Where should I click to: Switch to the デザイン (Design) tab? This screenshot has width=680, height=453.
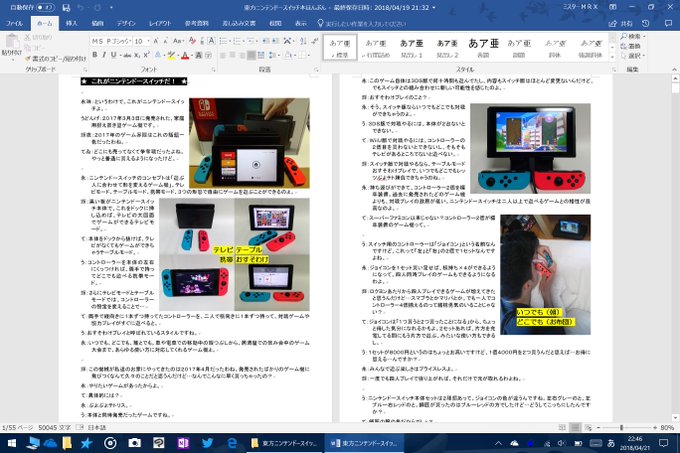[x=126, y=23]
